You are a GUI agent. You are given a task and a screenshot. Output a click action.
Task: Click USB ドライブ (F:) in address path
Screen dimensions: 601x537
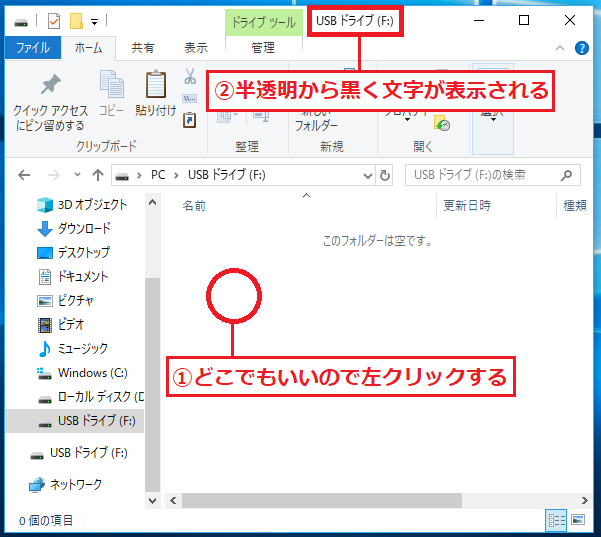click(227, 175)
